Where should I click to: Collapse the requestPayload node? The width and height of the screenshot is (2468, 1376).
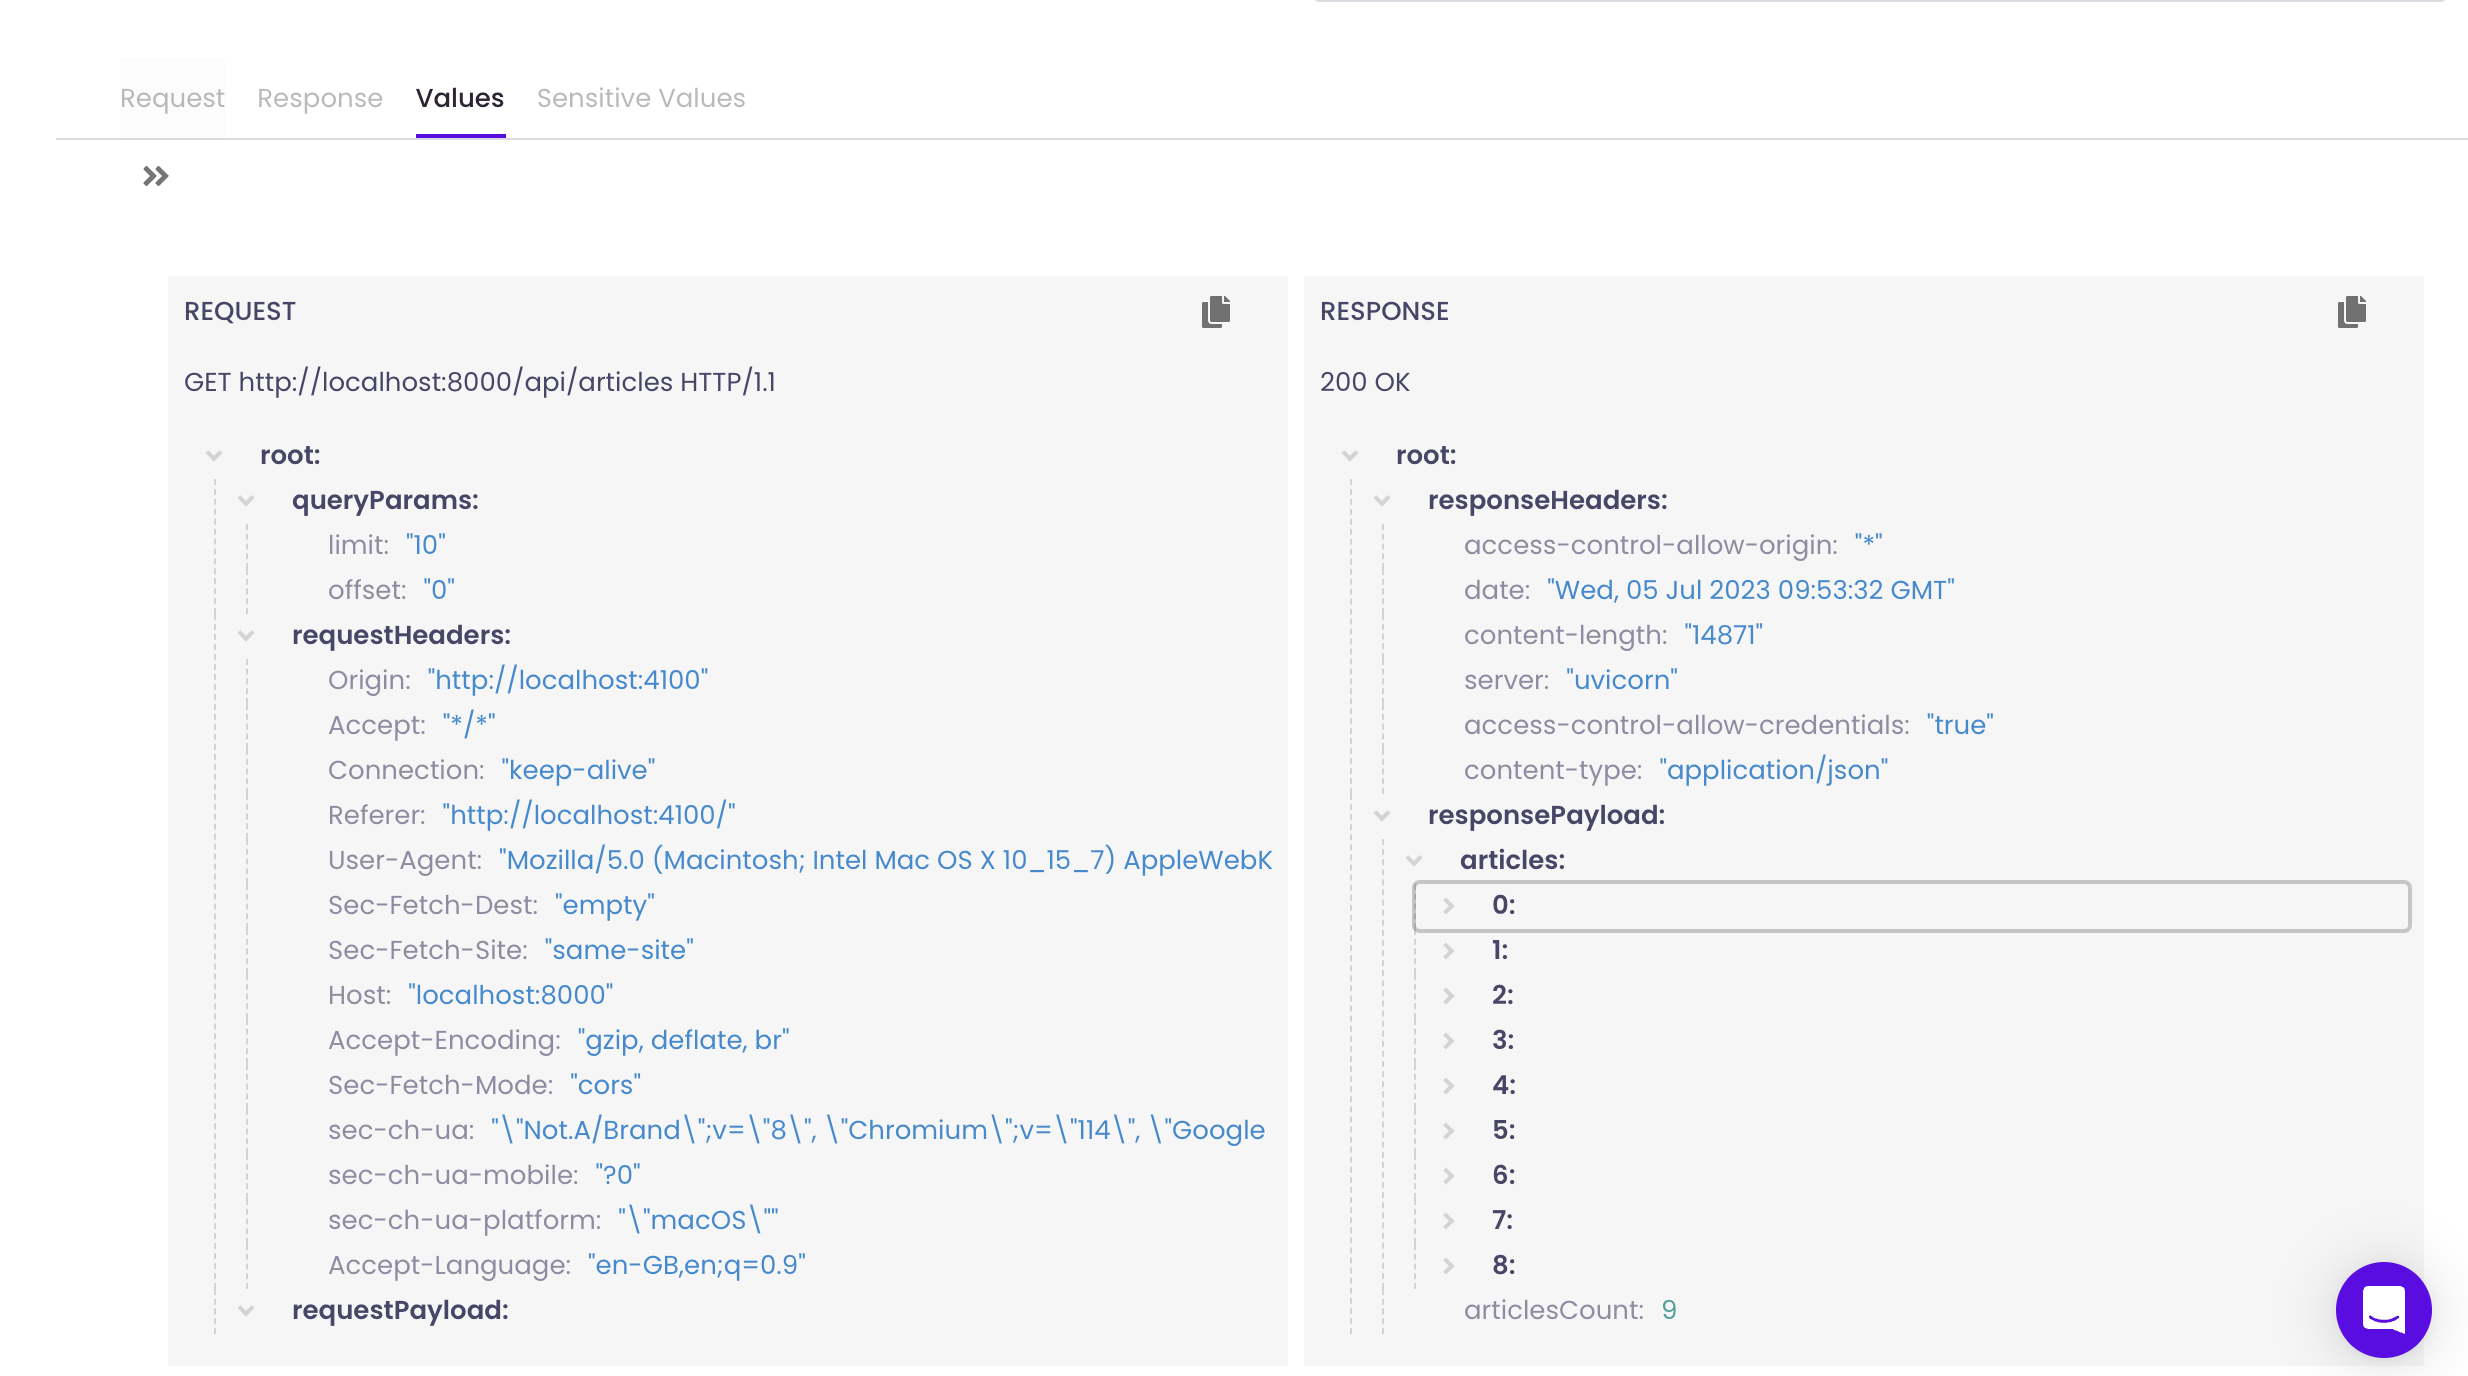[x=246, y=1311]
